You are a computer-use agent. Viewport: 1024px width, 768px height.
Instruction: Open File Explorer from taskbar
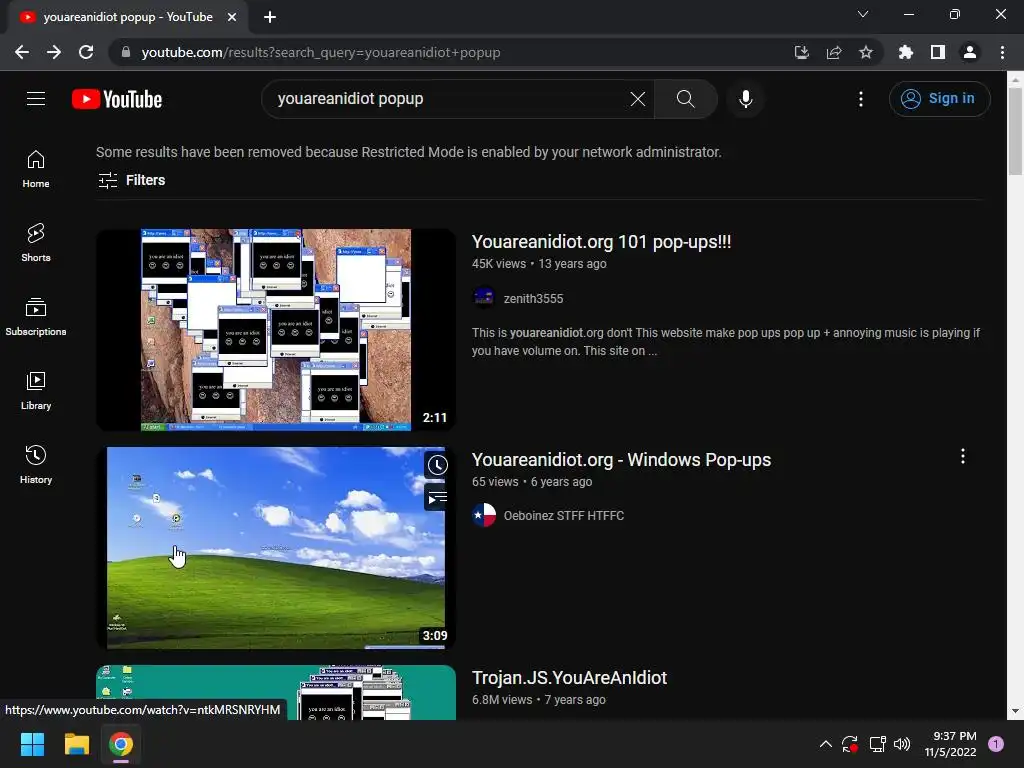(x=76, y=744)
